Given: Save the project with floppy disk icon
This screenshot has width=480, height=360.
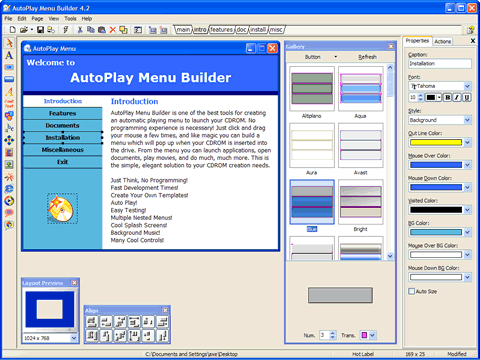Looking at the screenshot, I should pyautogui.click(x=40, y=30).
